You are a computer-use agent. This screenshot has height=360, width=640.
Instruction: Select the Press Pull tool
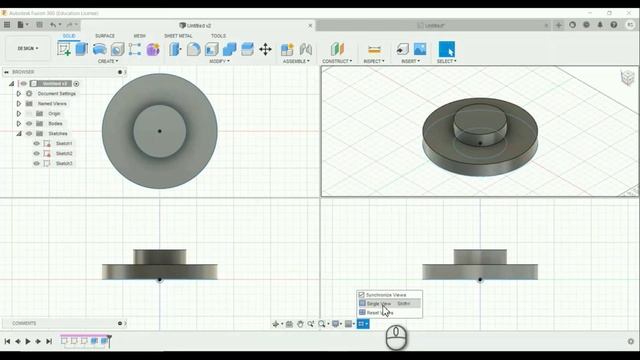click(175, 49)
